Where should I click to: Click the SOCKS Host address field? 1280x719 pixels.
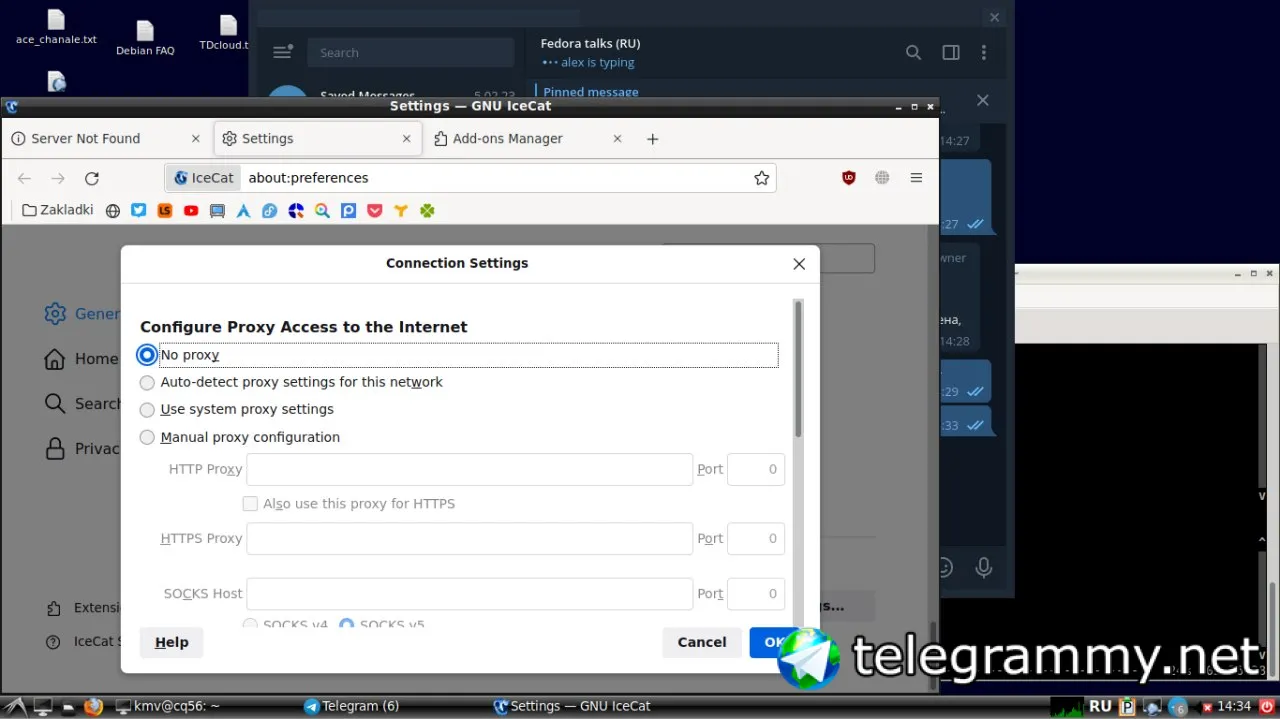coord(469,594)
